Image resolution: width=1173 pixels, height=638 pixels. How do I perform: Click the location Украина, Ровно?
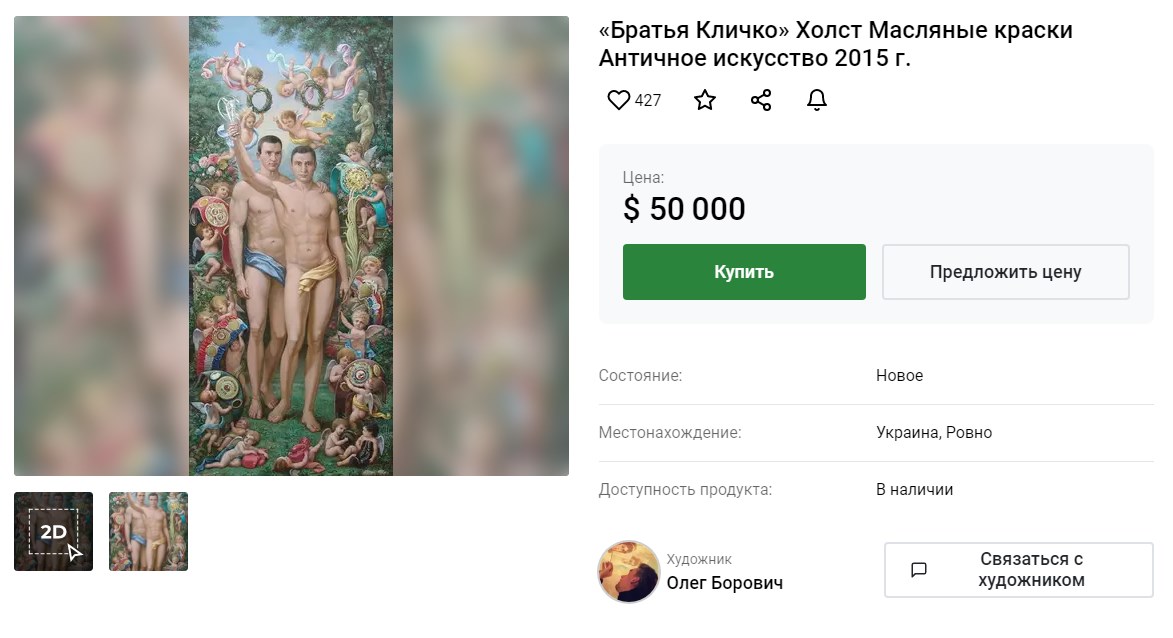point(934,432)
